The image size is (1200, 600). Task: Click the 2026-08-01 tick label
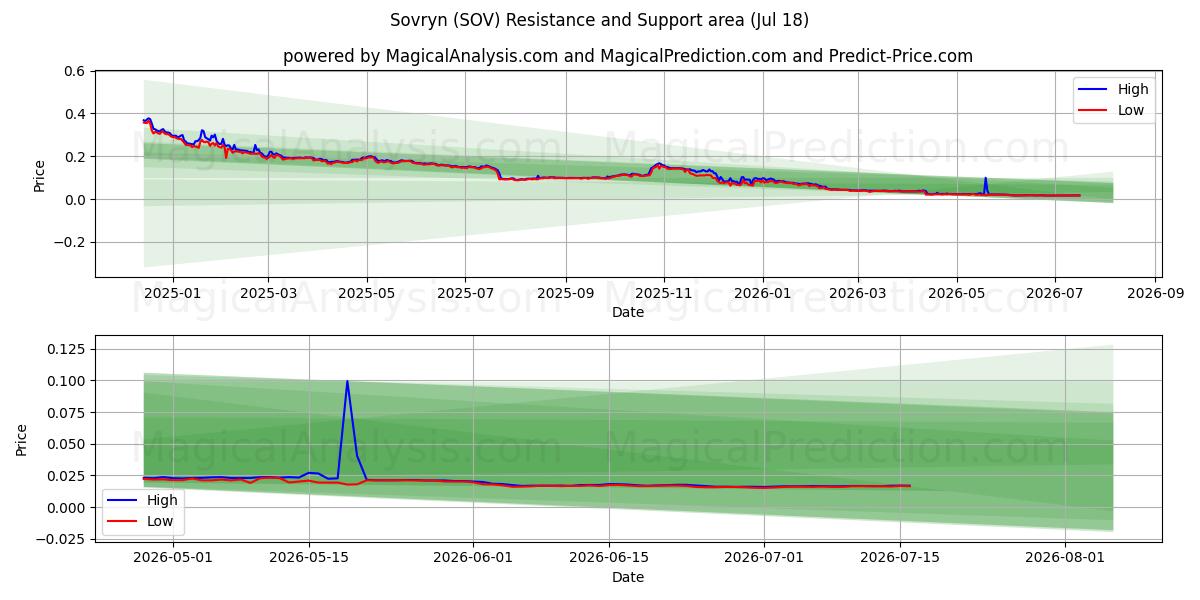1065,558
